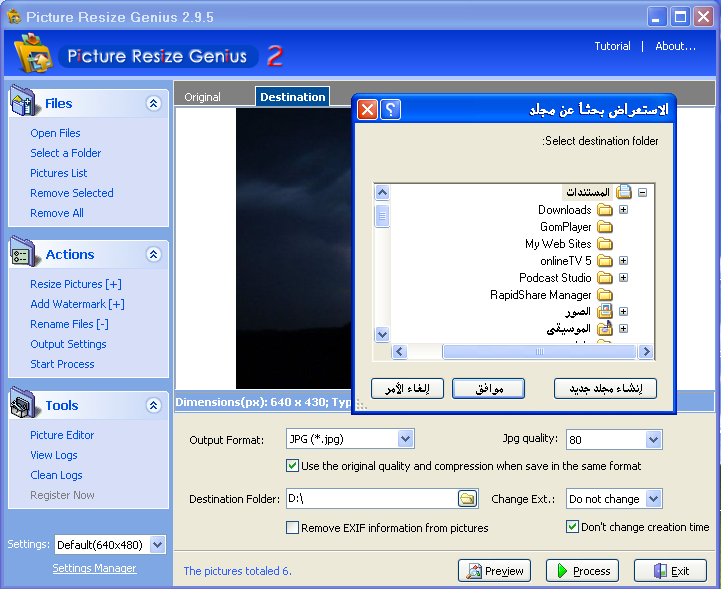Image resolution: width=721 pixels, height=589 pixels.
Task: Open the About... link
Action: (x=675, y=46)
